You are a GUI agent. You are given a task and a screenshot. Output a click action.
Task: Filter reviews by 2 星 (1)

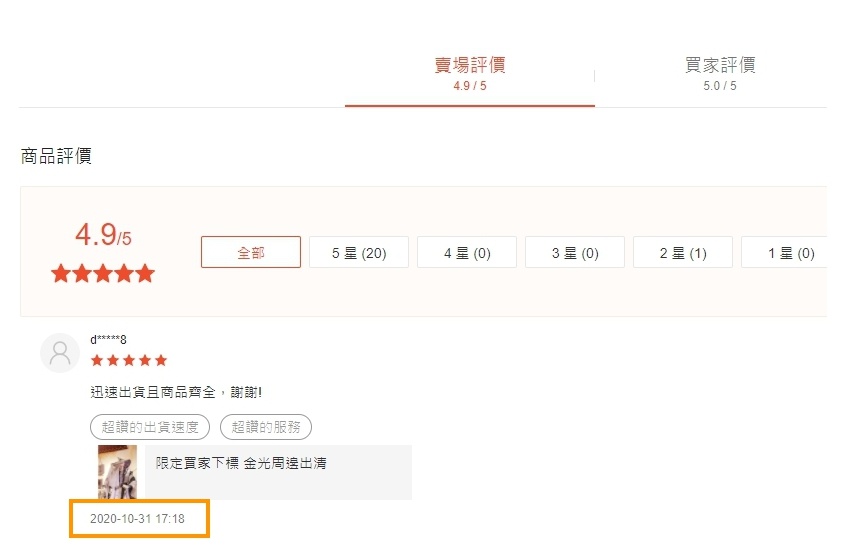pyautogui.click(x=683, y=252)
